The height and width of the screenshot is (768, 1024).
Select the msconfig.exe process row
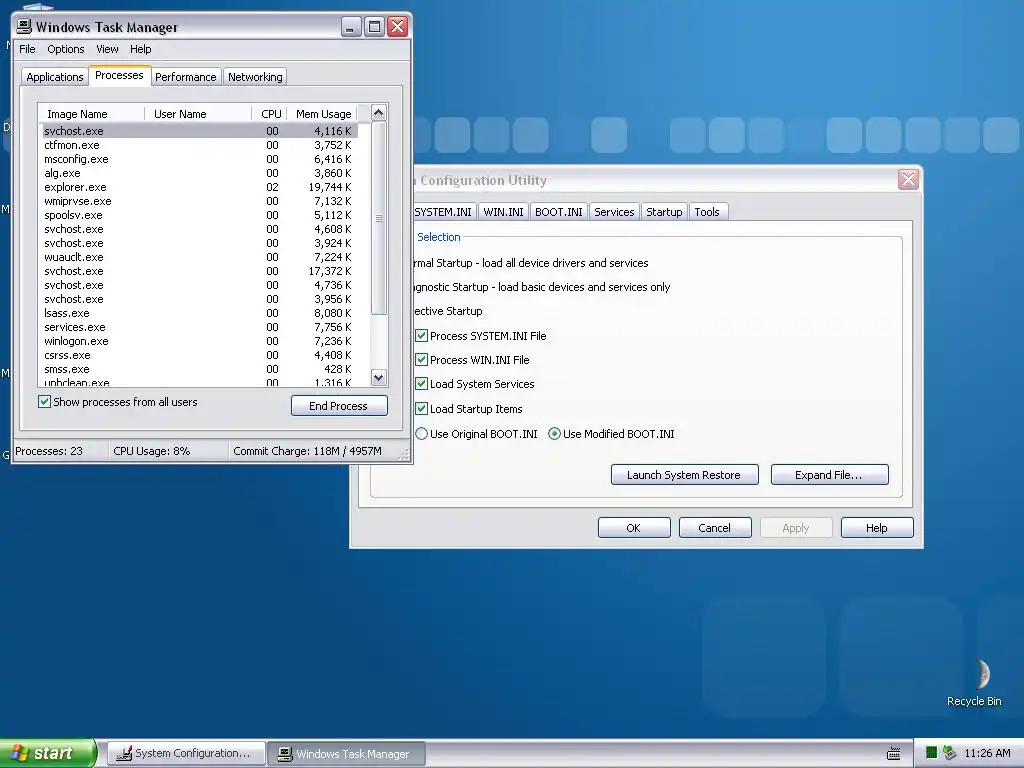tap(198, 159)
